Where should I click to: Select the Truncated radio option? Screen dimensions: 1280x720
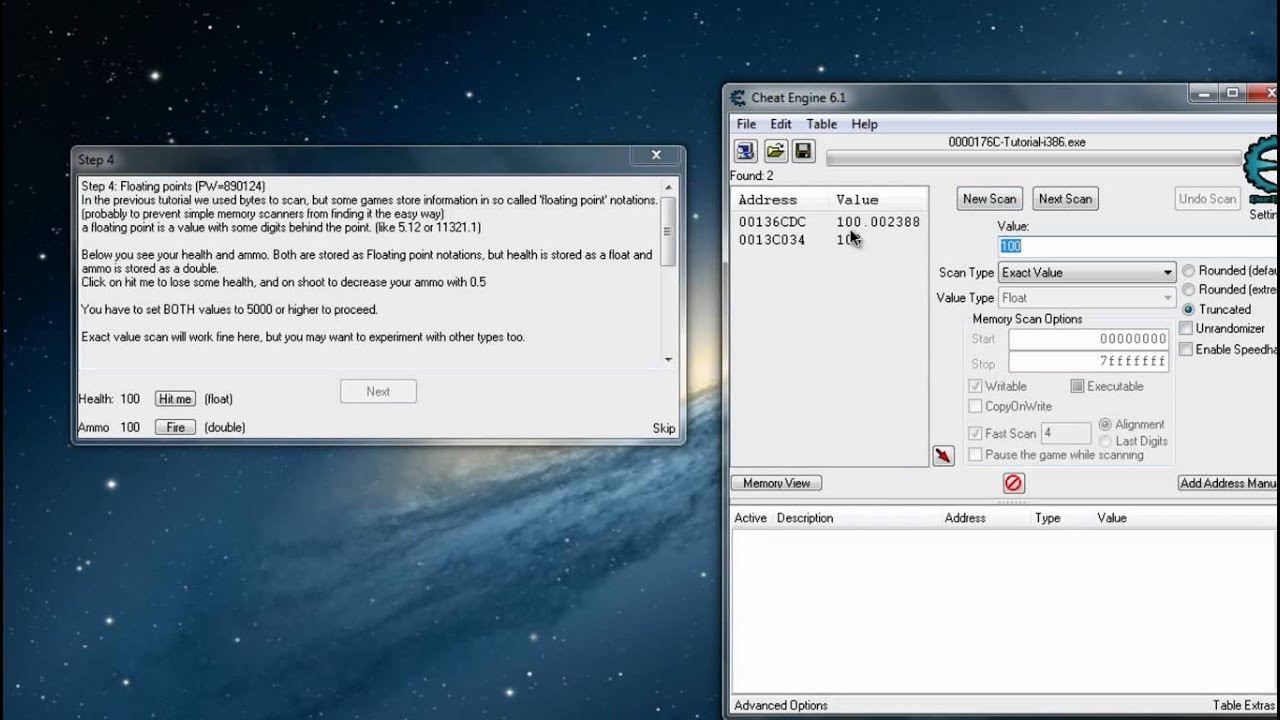click(x=1189, y=309)
